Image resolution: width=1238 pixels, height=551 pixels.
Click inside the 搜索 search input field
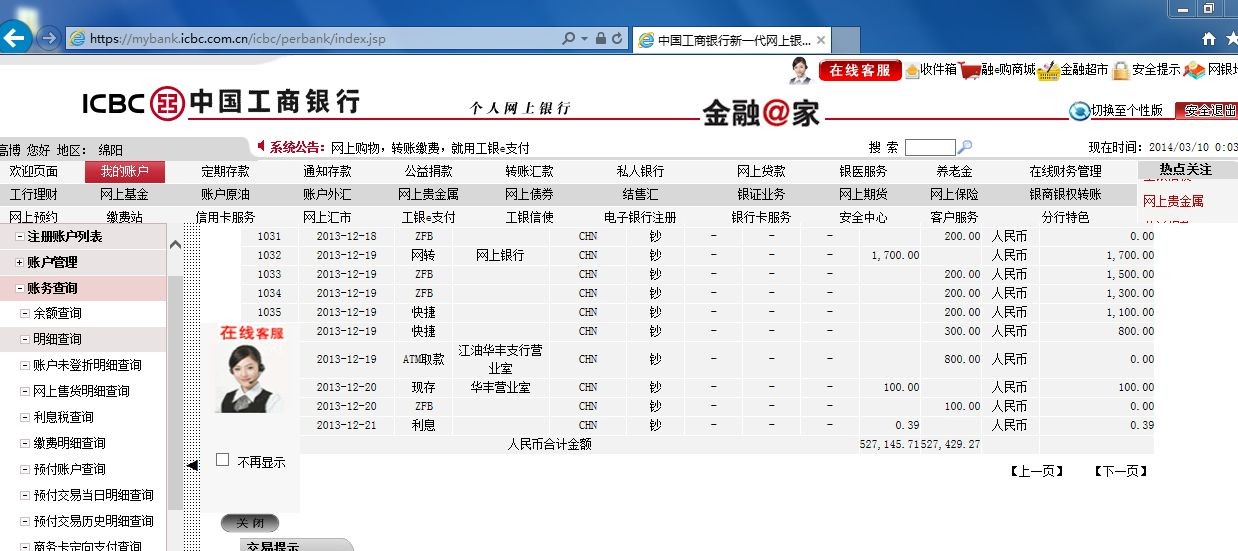tap(929, 148)
